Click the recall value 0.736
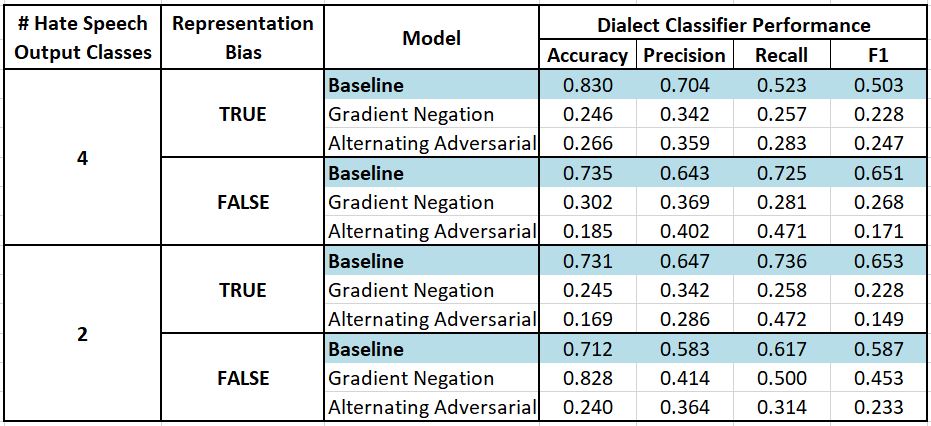 pos(781,261)
